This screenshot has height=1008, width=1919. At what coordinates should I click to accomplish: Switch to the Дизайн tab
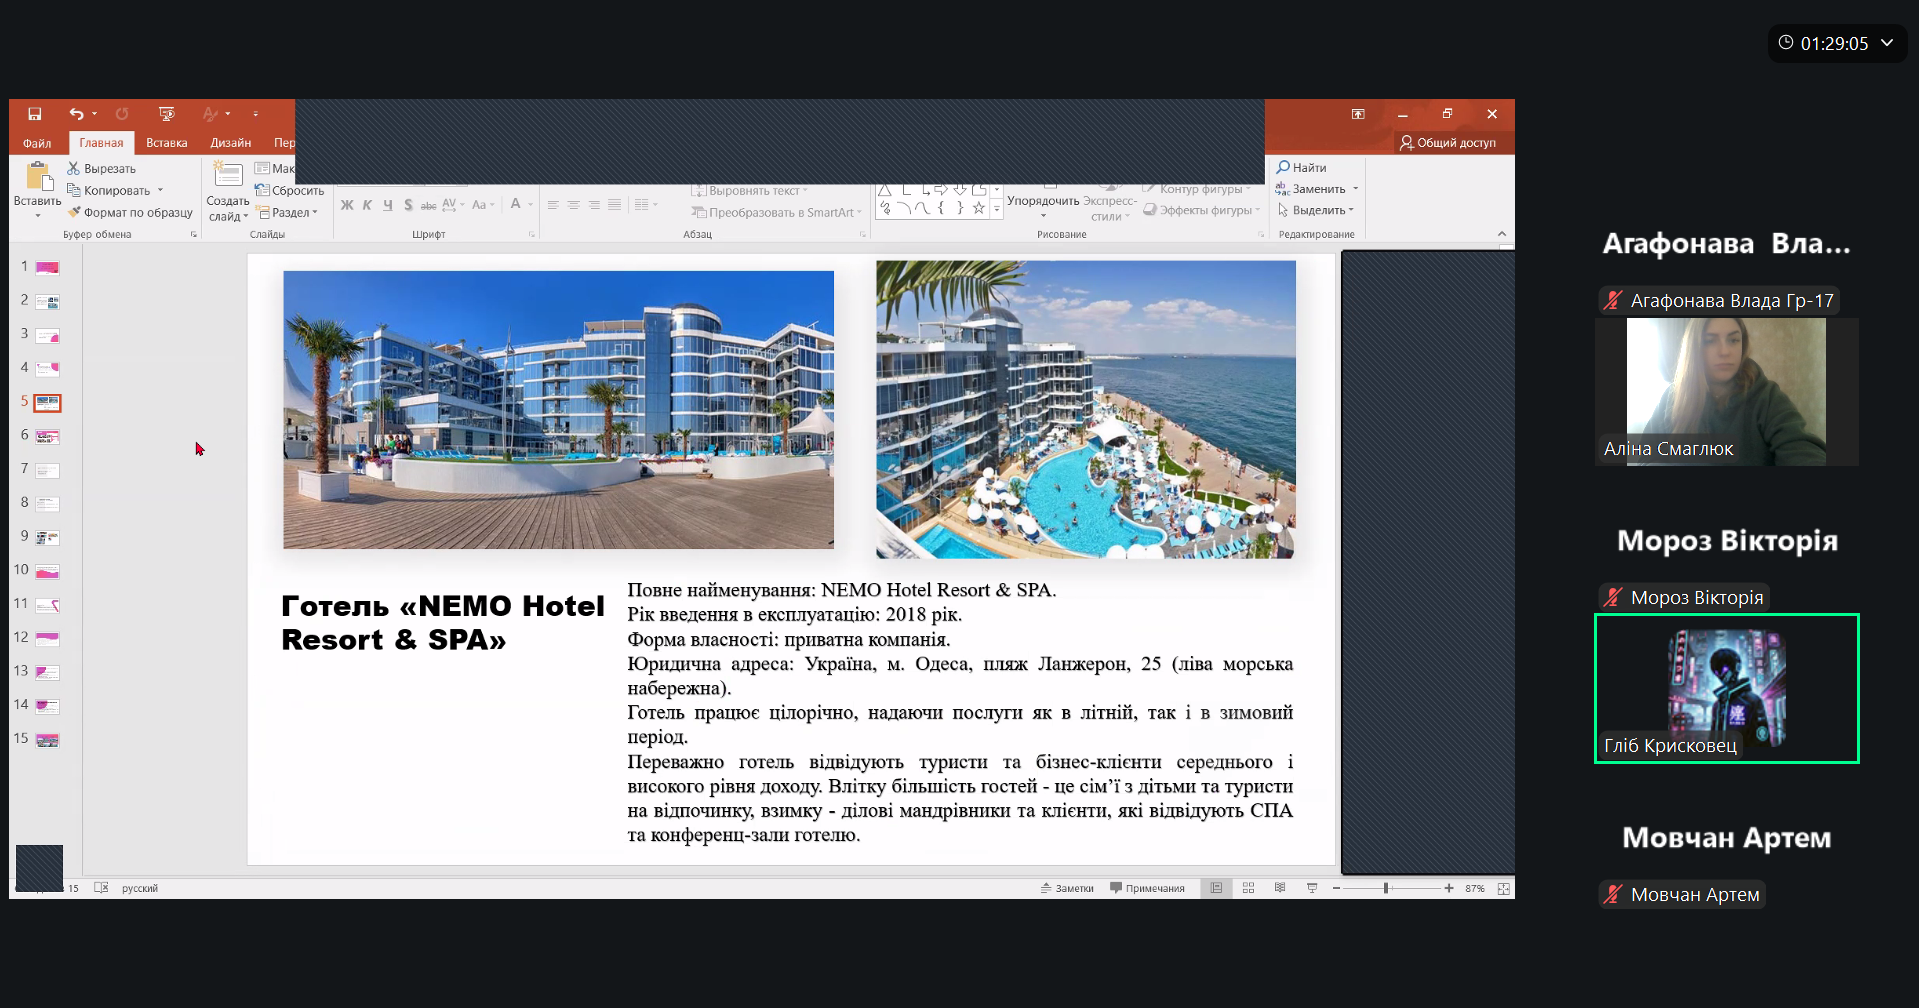pos(230,143)
